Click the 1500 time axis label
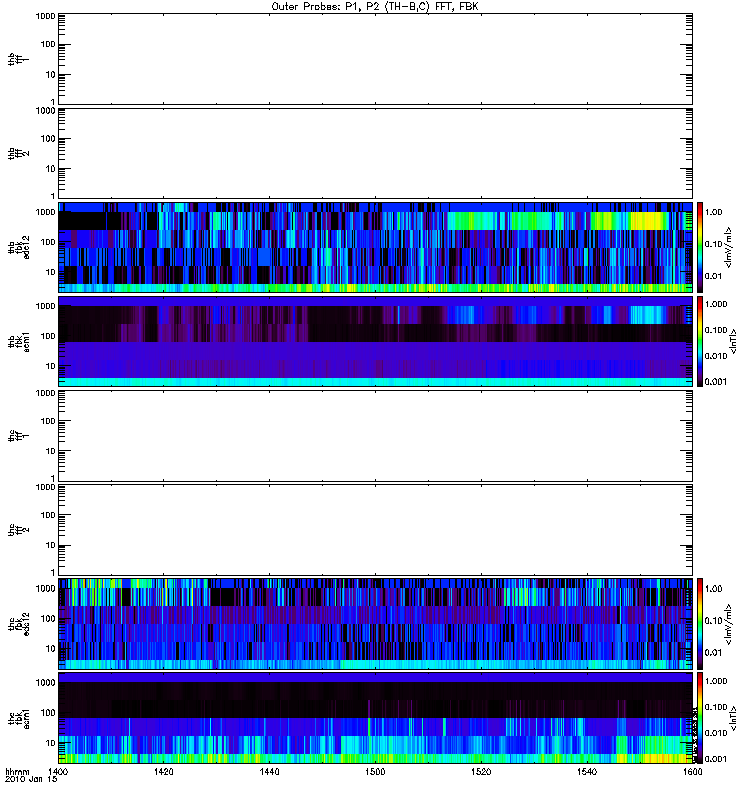The image size is (750, 800). click(x=375, y=772)
